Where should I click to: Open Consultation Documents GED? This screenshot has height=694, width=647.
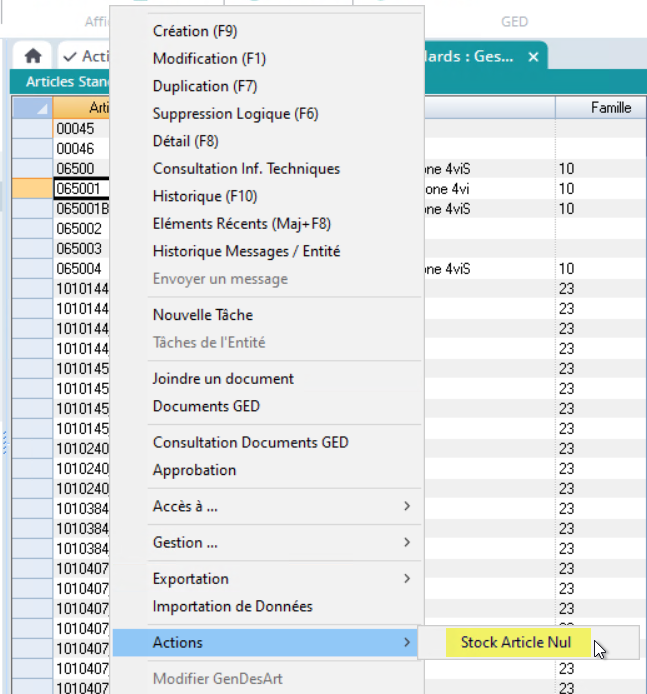(x=250, y=442)
